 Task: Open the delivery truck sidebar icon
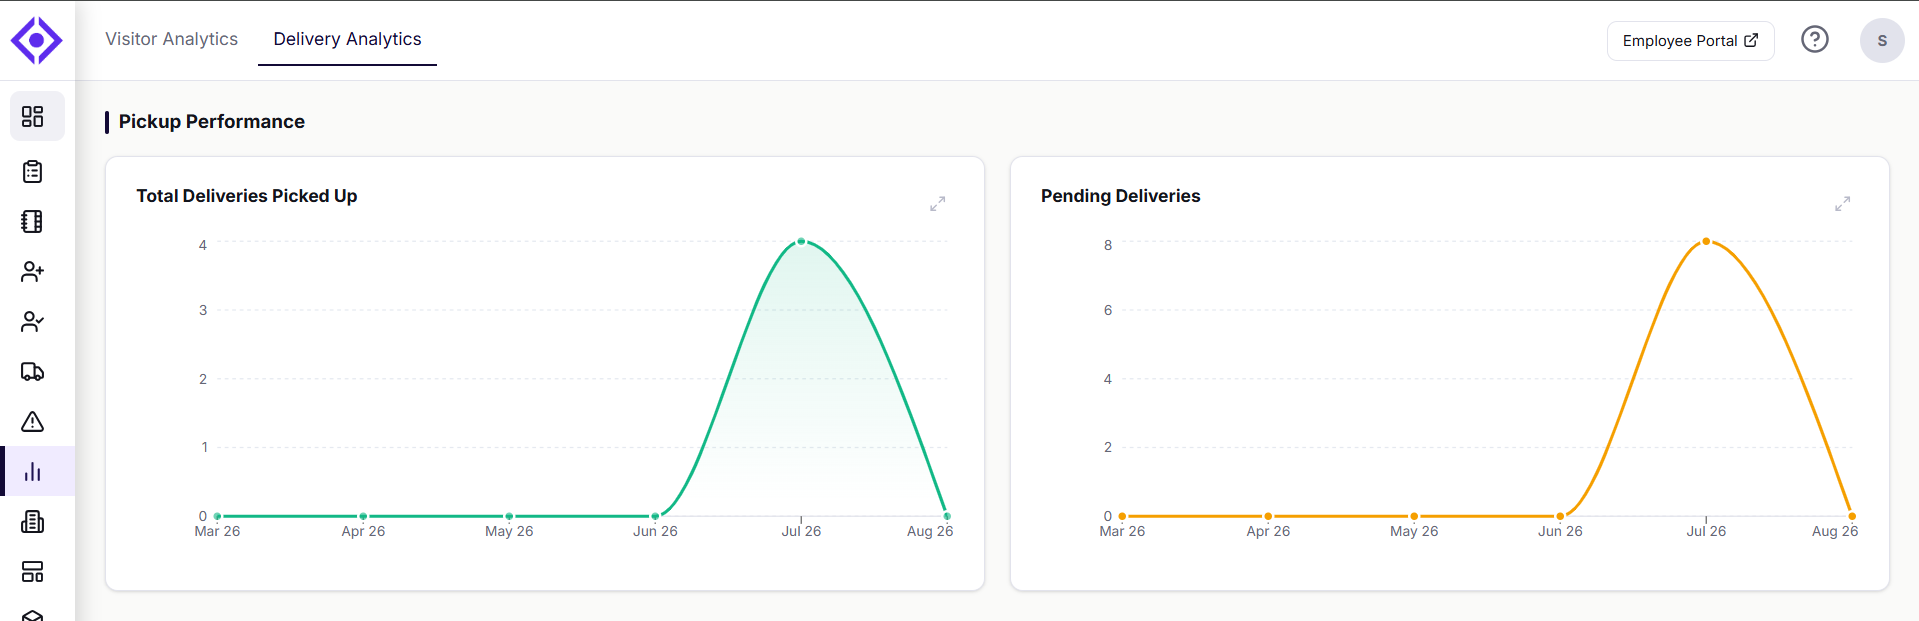coord(33,372)
